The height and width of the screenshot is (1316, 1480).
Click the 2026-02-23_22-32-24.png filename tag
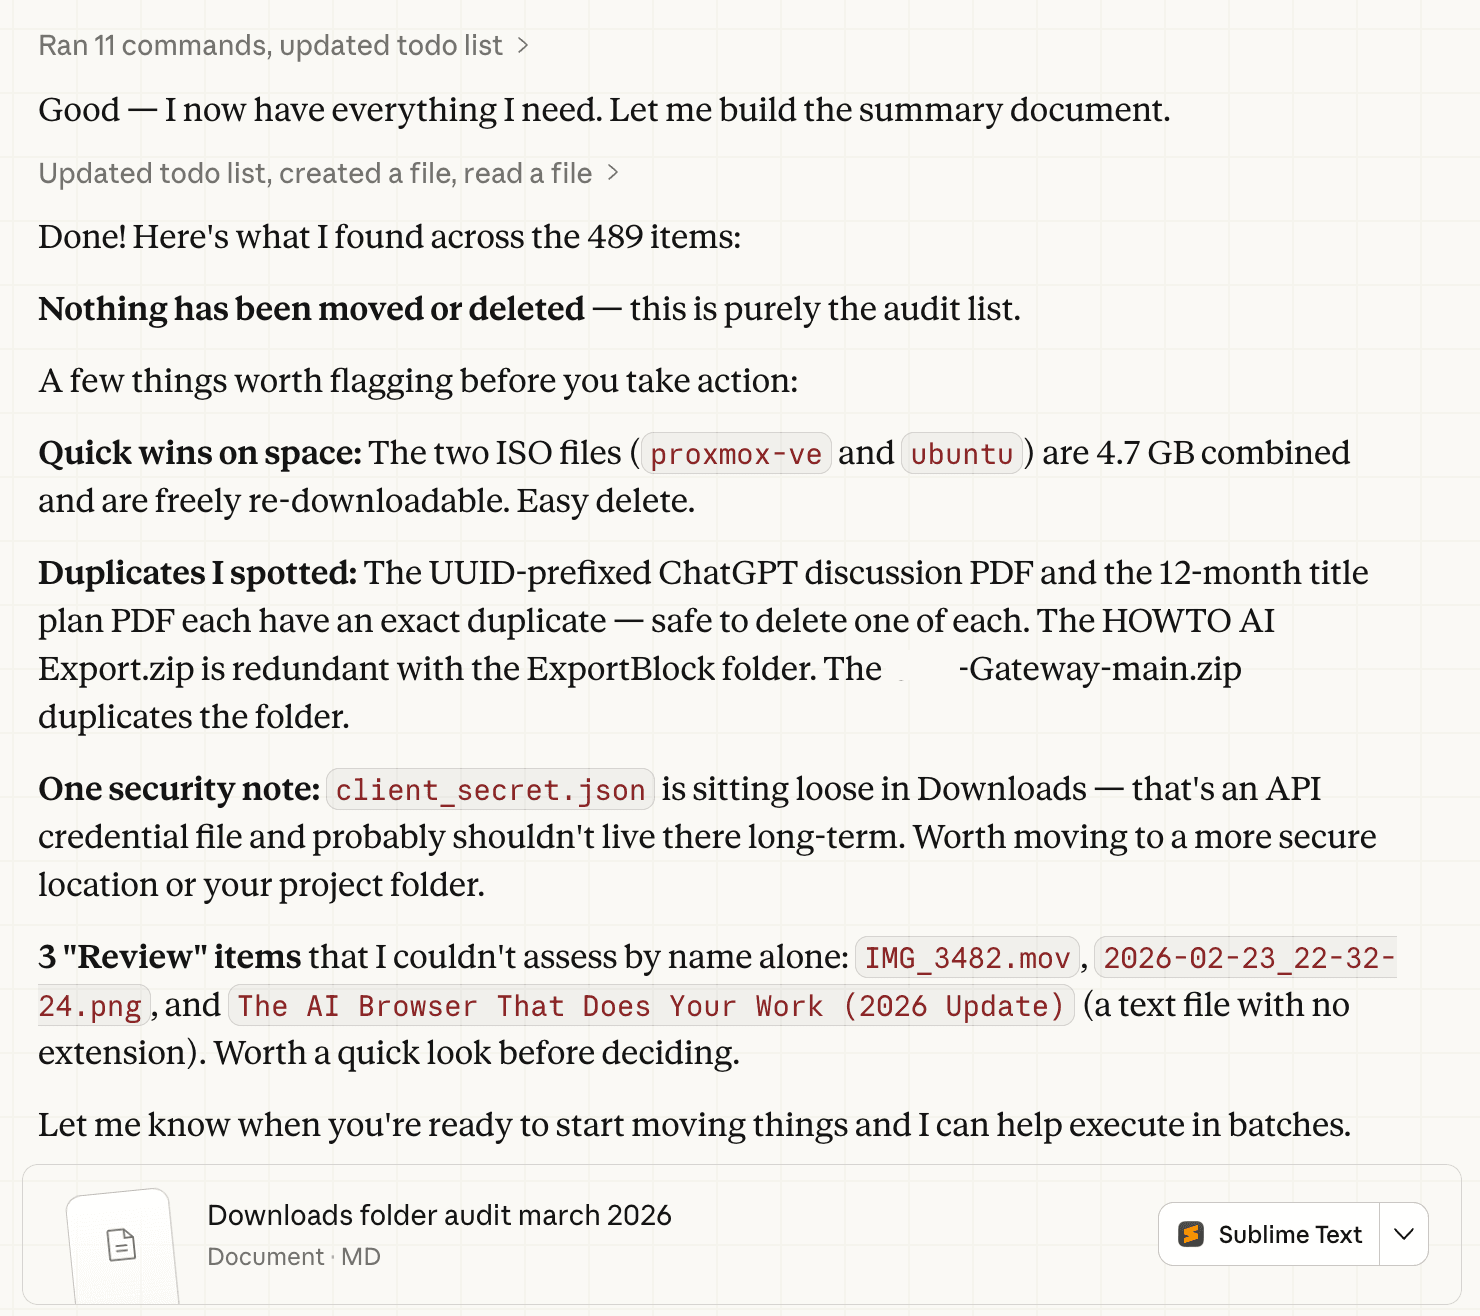(x=1246, y=958)
